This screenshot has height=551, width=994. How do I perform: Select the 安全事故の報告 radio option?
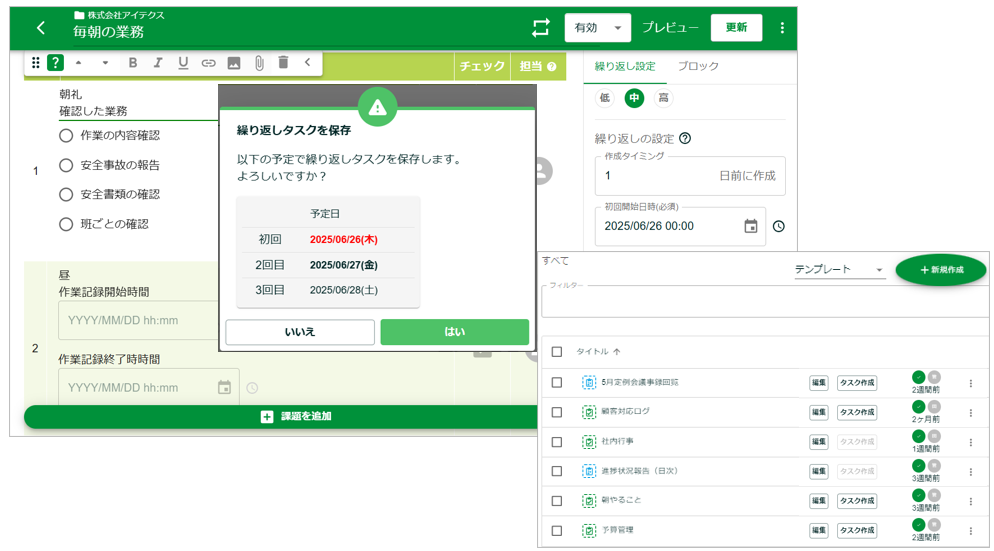click(x=66, y=165)
